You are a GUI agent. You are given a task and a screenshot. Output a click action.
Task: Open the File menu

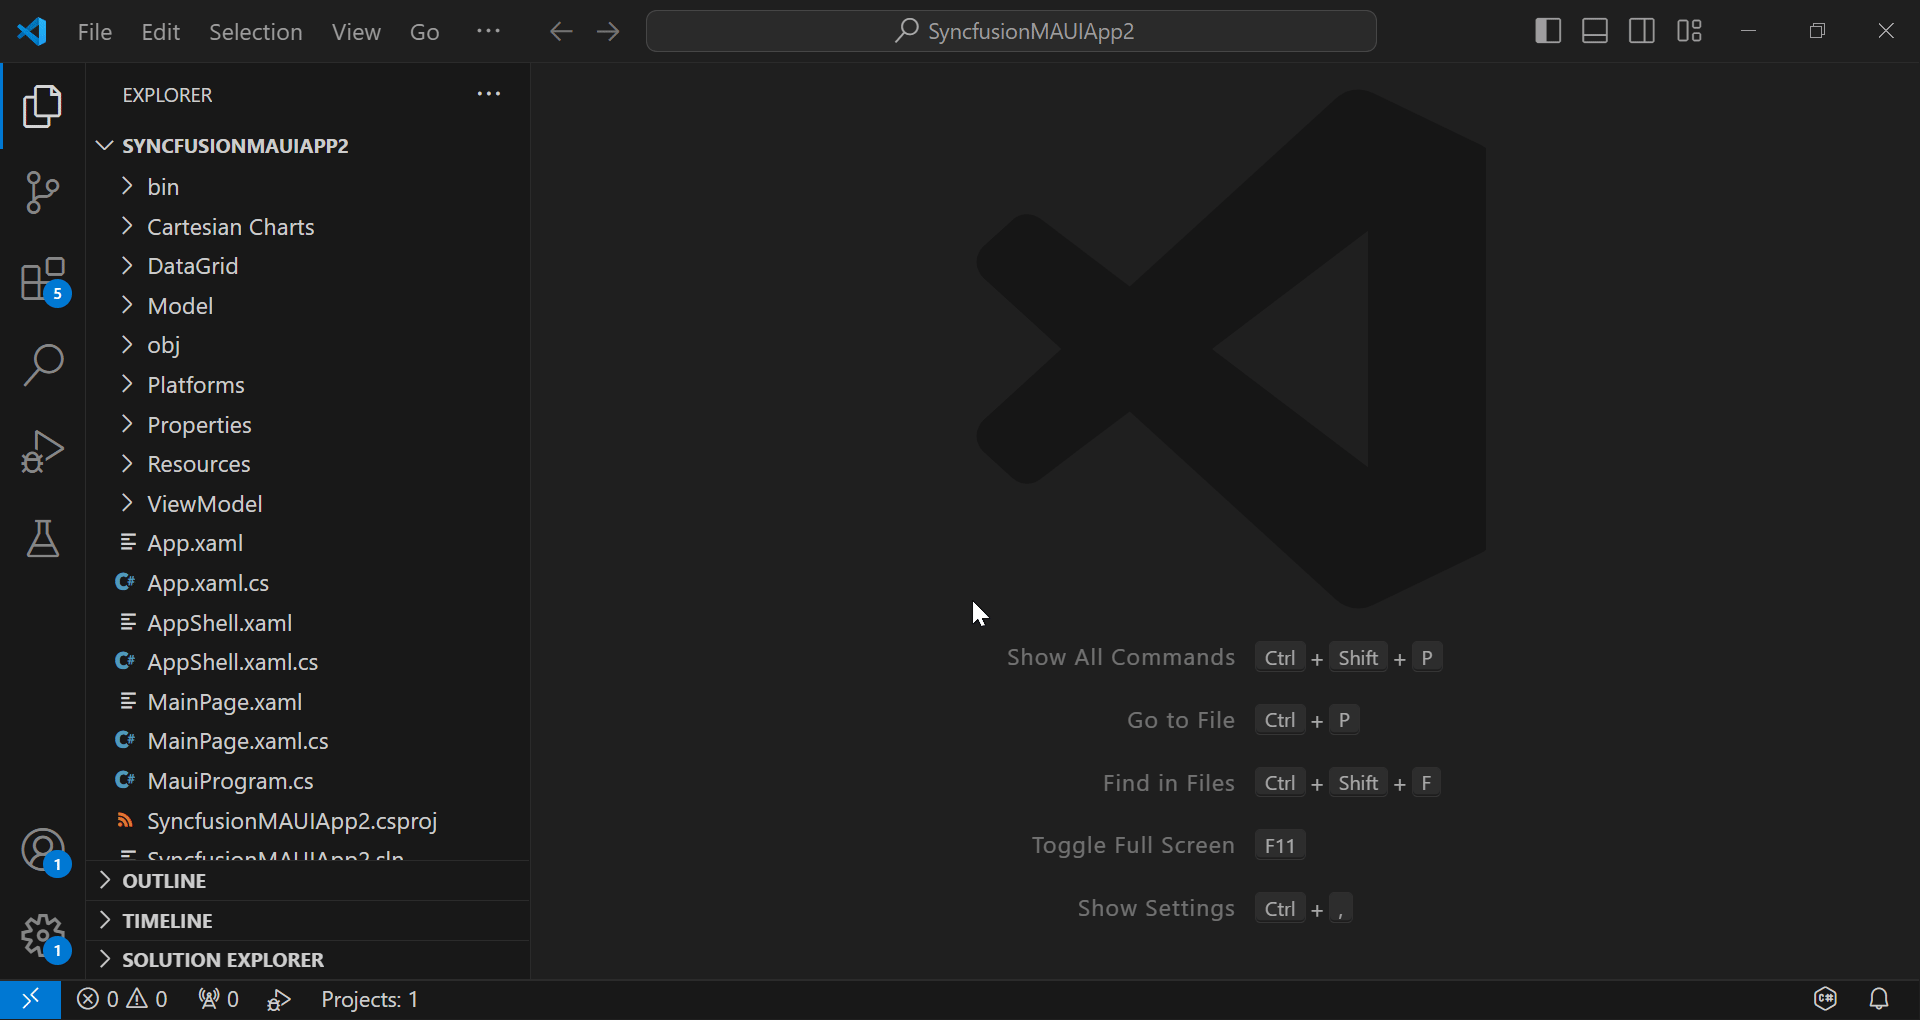coord(94,31)
